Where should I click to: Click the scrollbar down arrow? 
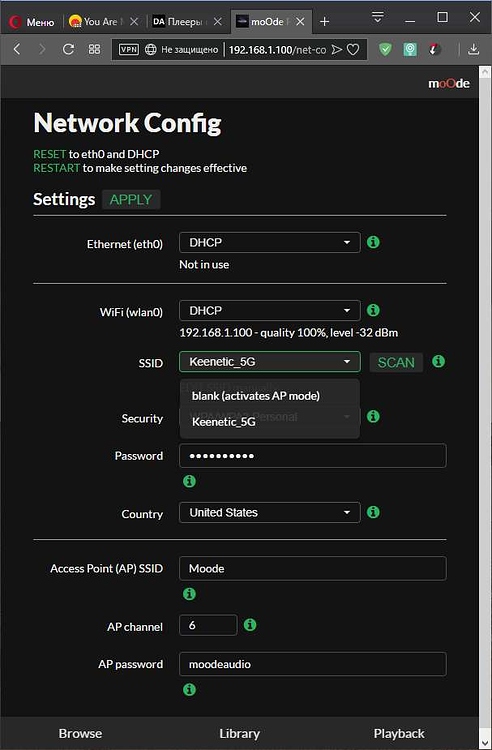click(485, 741)
